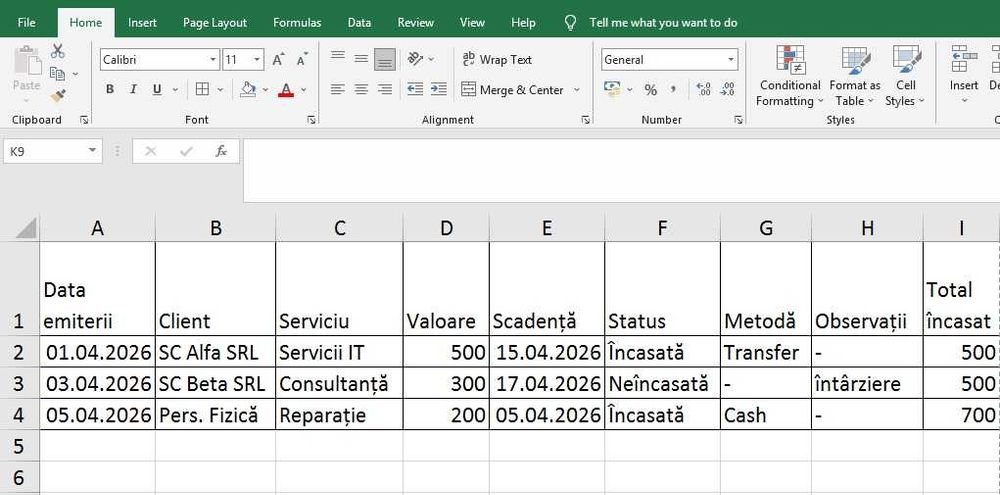Click the Increase Indent icon
This screenshot has width=1000, height=495.
(438, 89)
